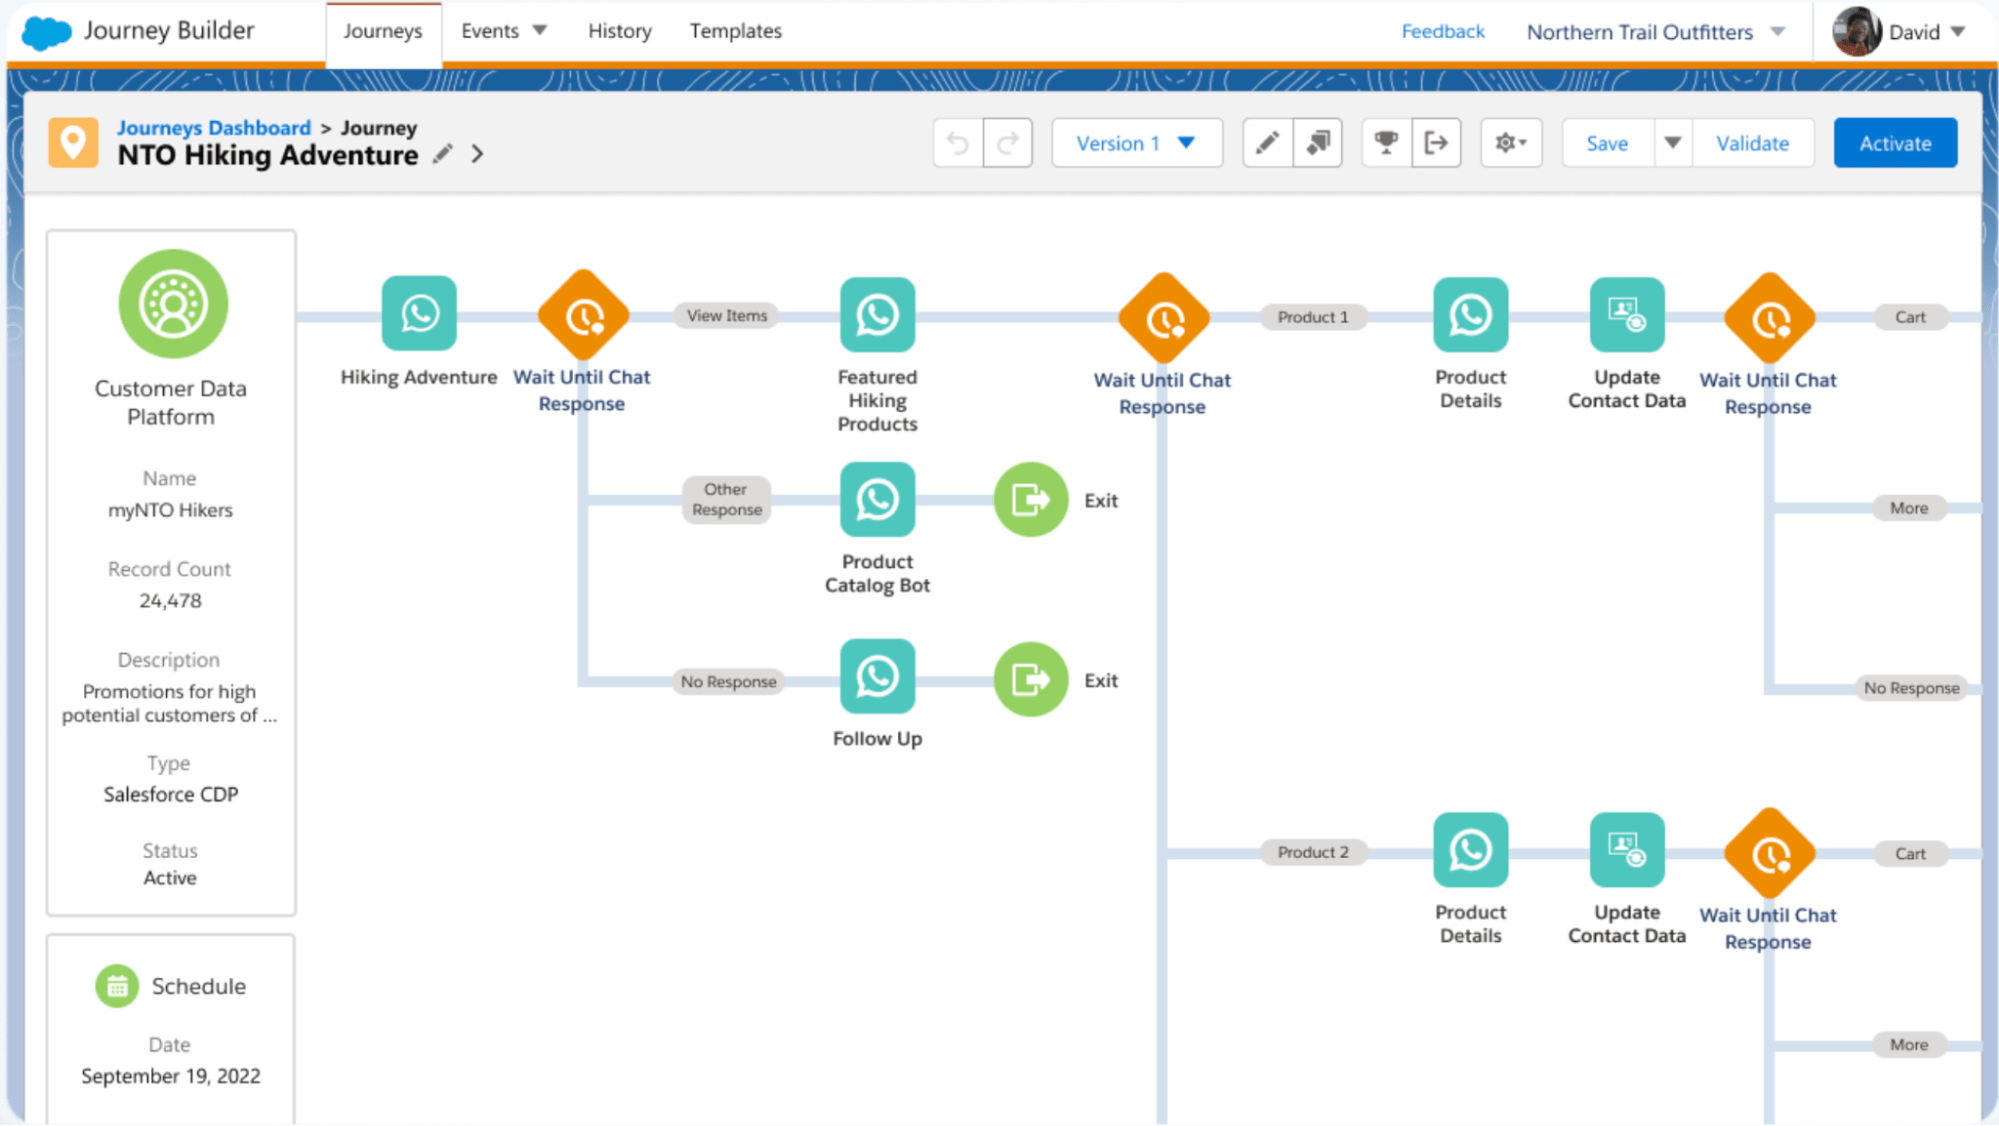This screenshot has height=1126, width=1999.
Task: Click the Customer Data Platform entry source icon
Action: click(173, 304)
